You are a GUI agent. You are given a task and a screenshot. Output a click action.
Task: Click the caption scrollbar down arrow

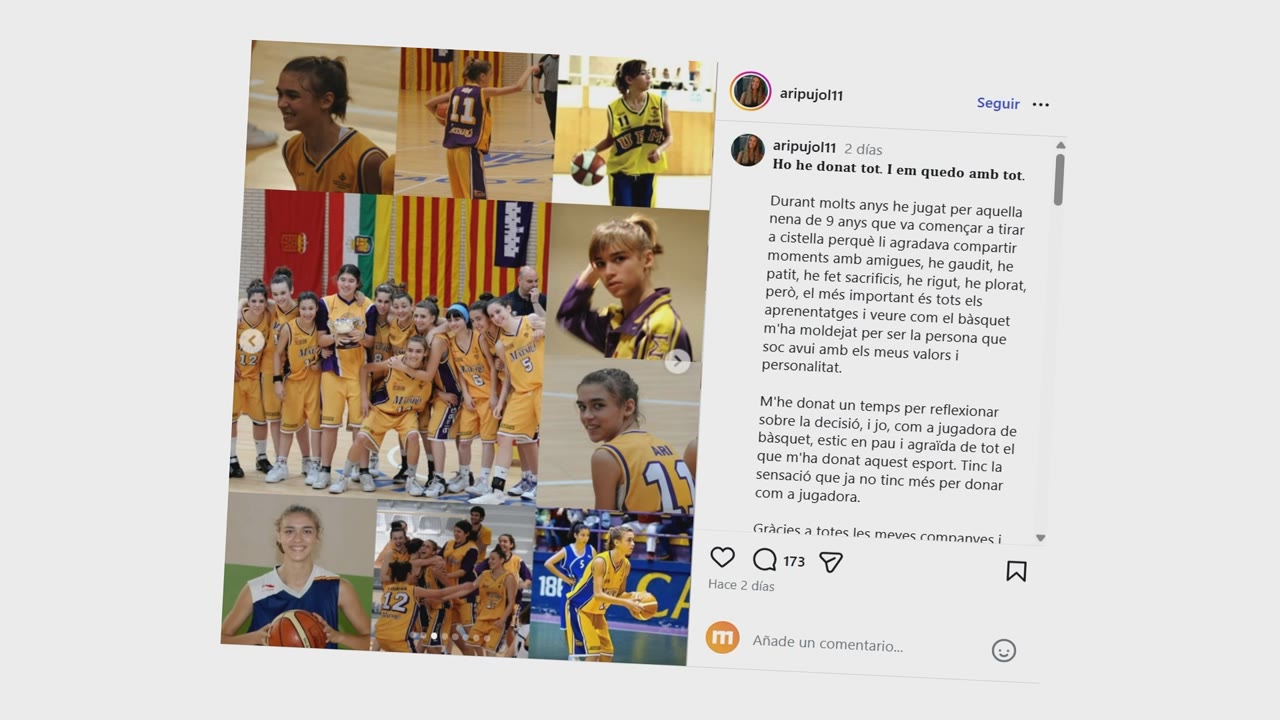coord(1040,538)
